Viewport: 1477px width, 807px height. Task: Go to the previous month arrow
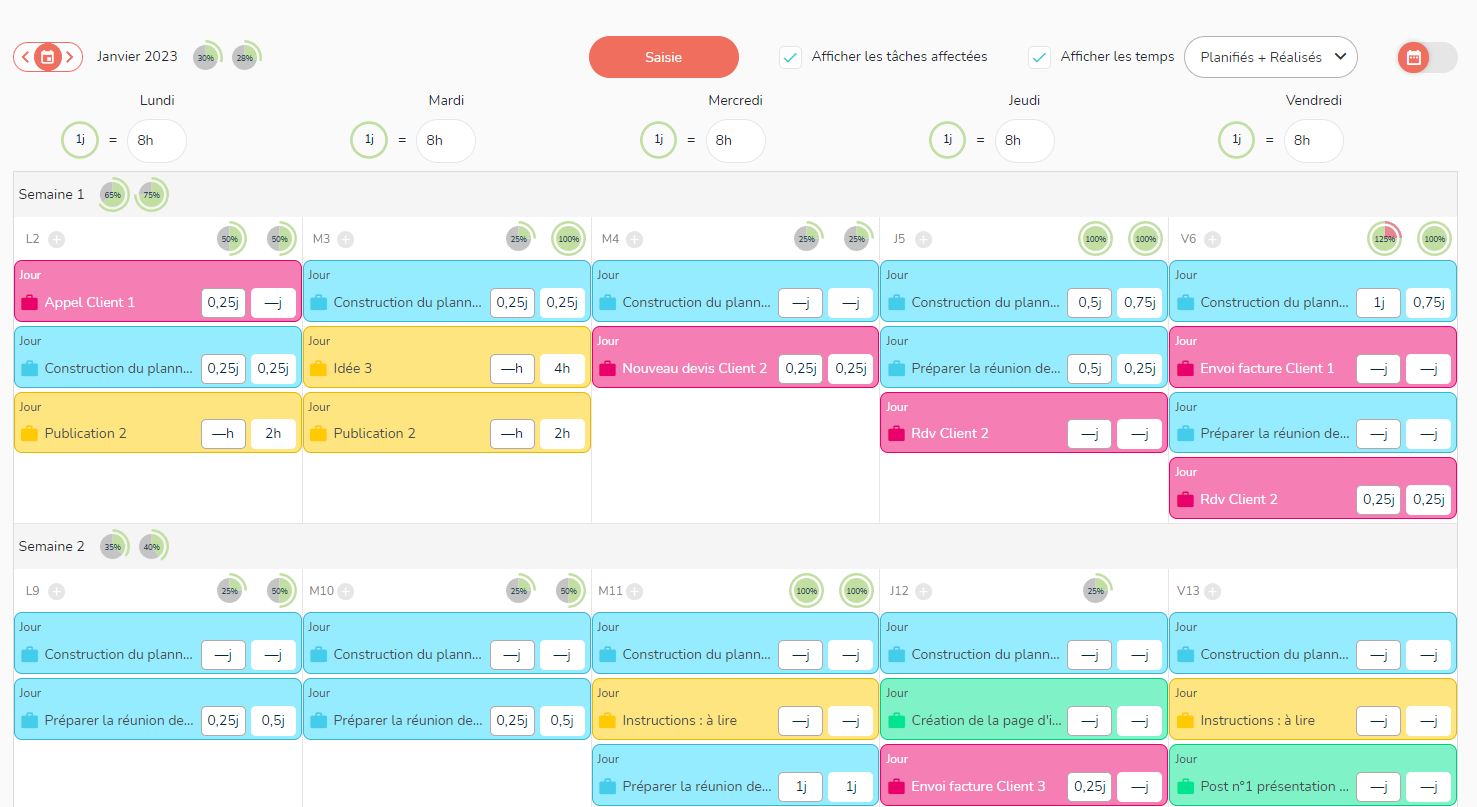coord(25,57)
